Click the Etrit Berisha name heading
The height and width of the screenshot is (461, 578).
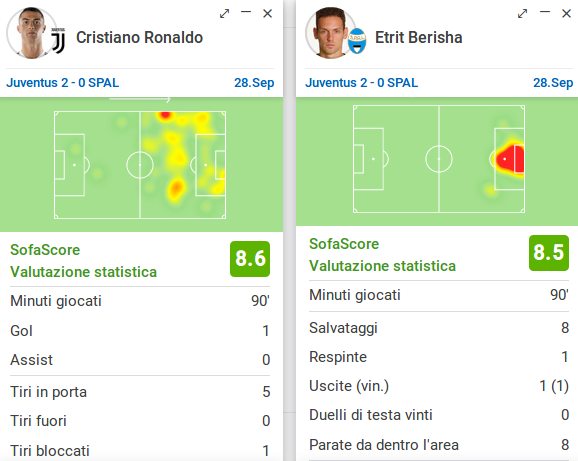(x=419, y=38)
